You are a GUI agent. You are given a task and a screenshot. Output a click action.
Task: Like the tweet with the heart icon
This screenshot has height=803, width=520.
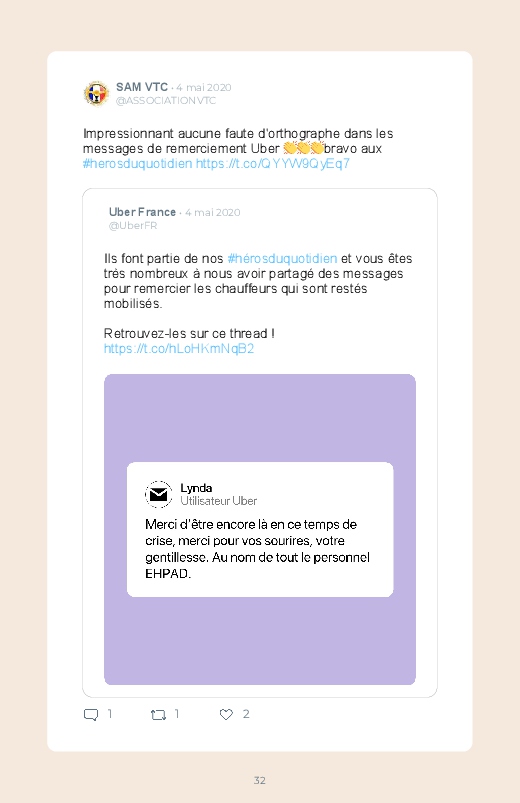(x=226, y=714)
